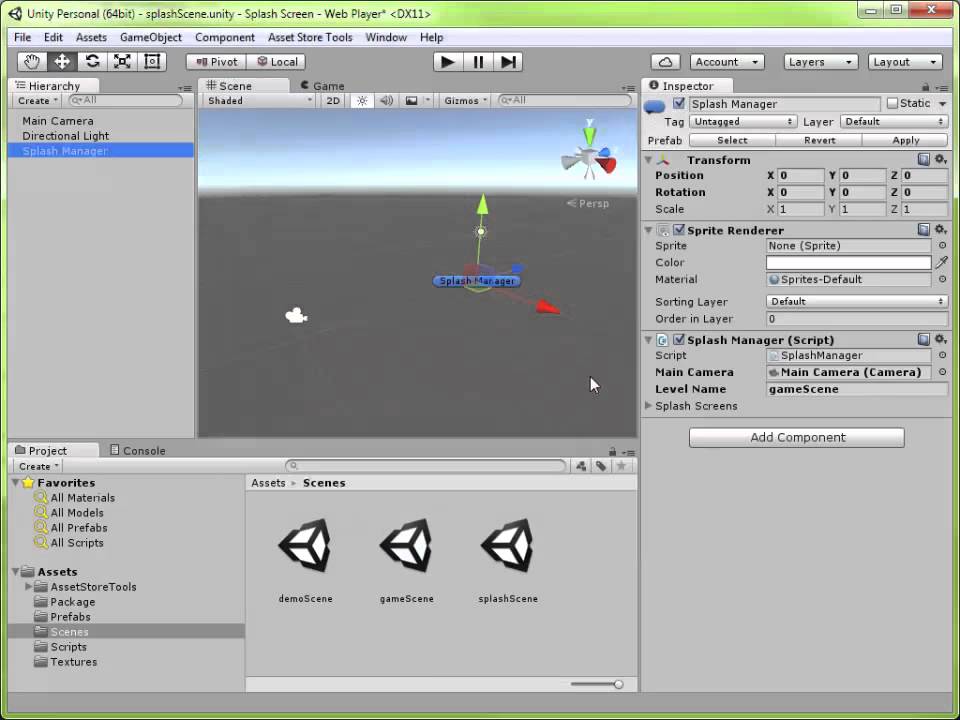Search by type in Project panel
The height and width of the screenshot is (720, 960).
581,466
